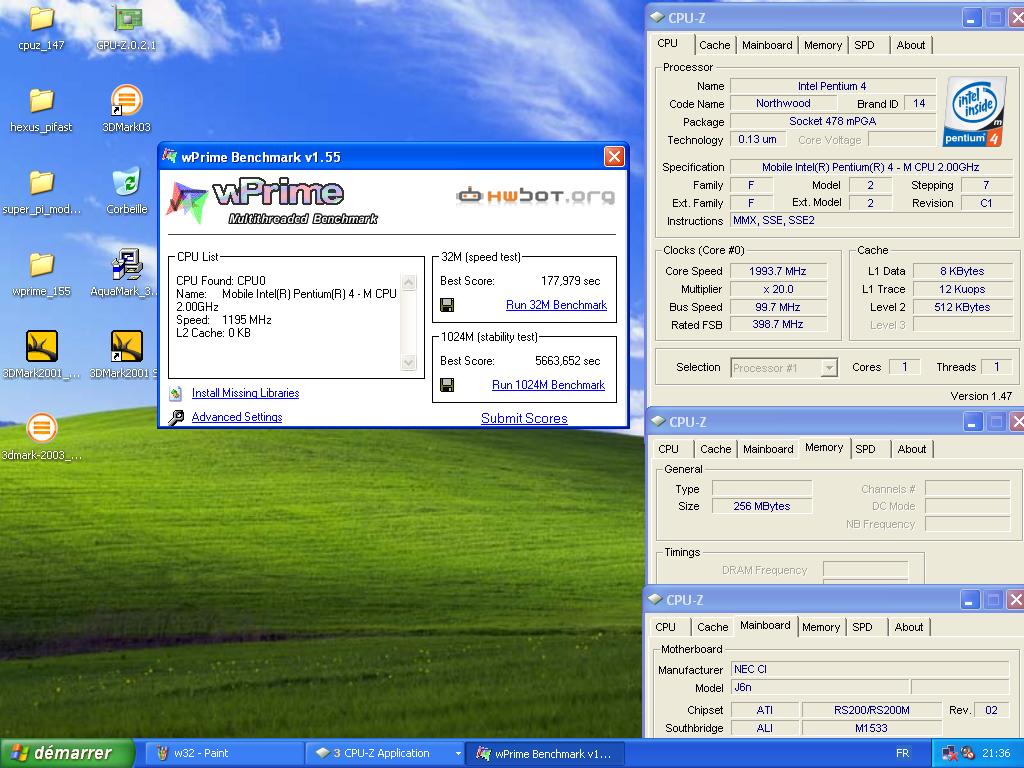1024x768 pixels.
Task: Click the 21:36 taskbar clock
Action: [x=995, y=754]
